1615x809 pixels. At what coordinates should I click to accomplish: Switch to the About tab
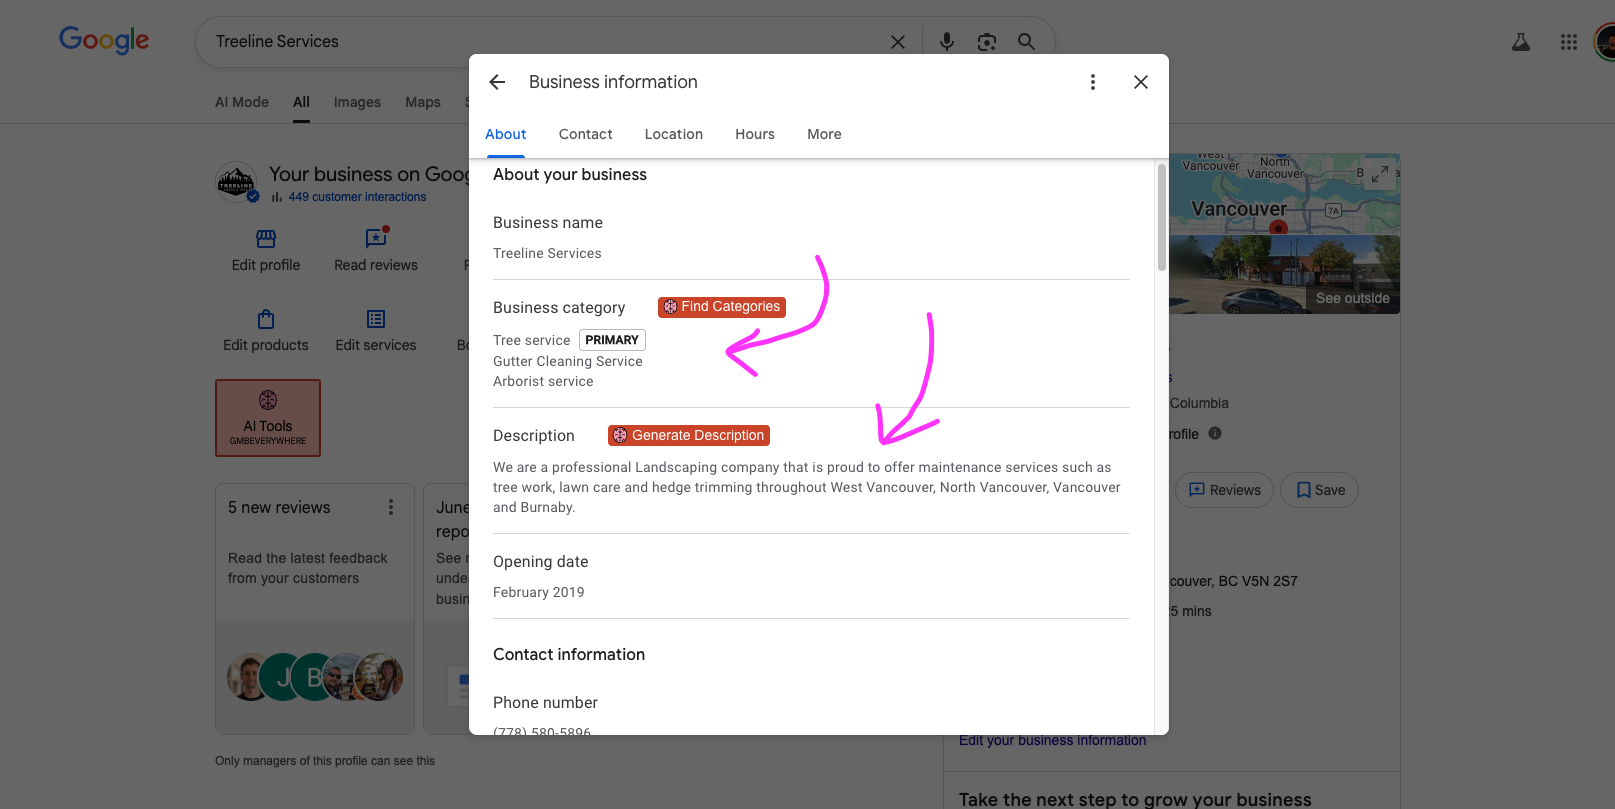point(506,134)
